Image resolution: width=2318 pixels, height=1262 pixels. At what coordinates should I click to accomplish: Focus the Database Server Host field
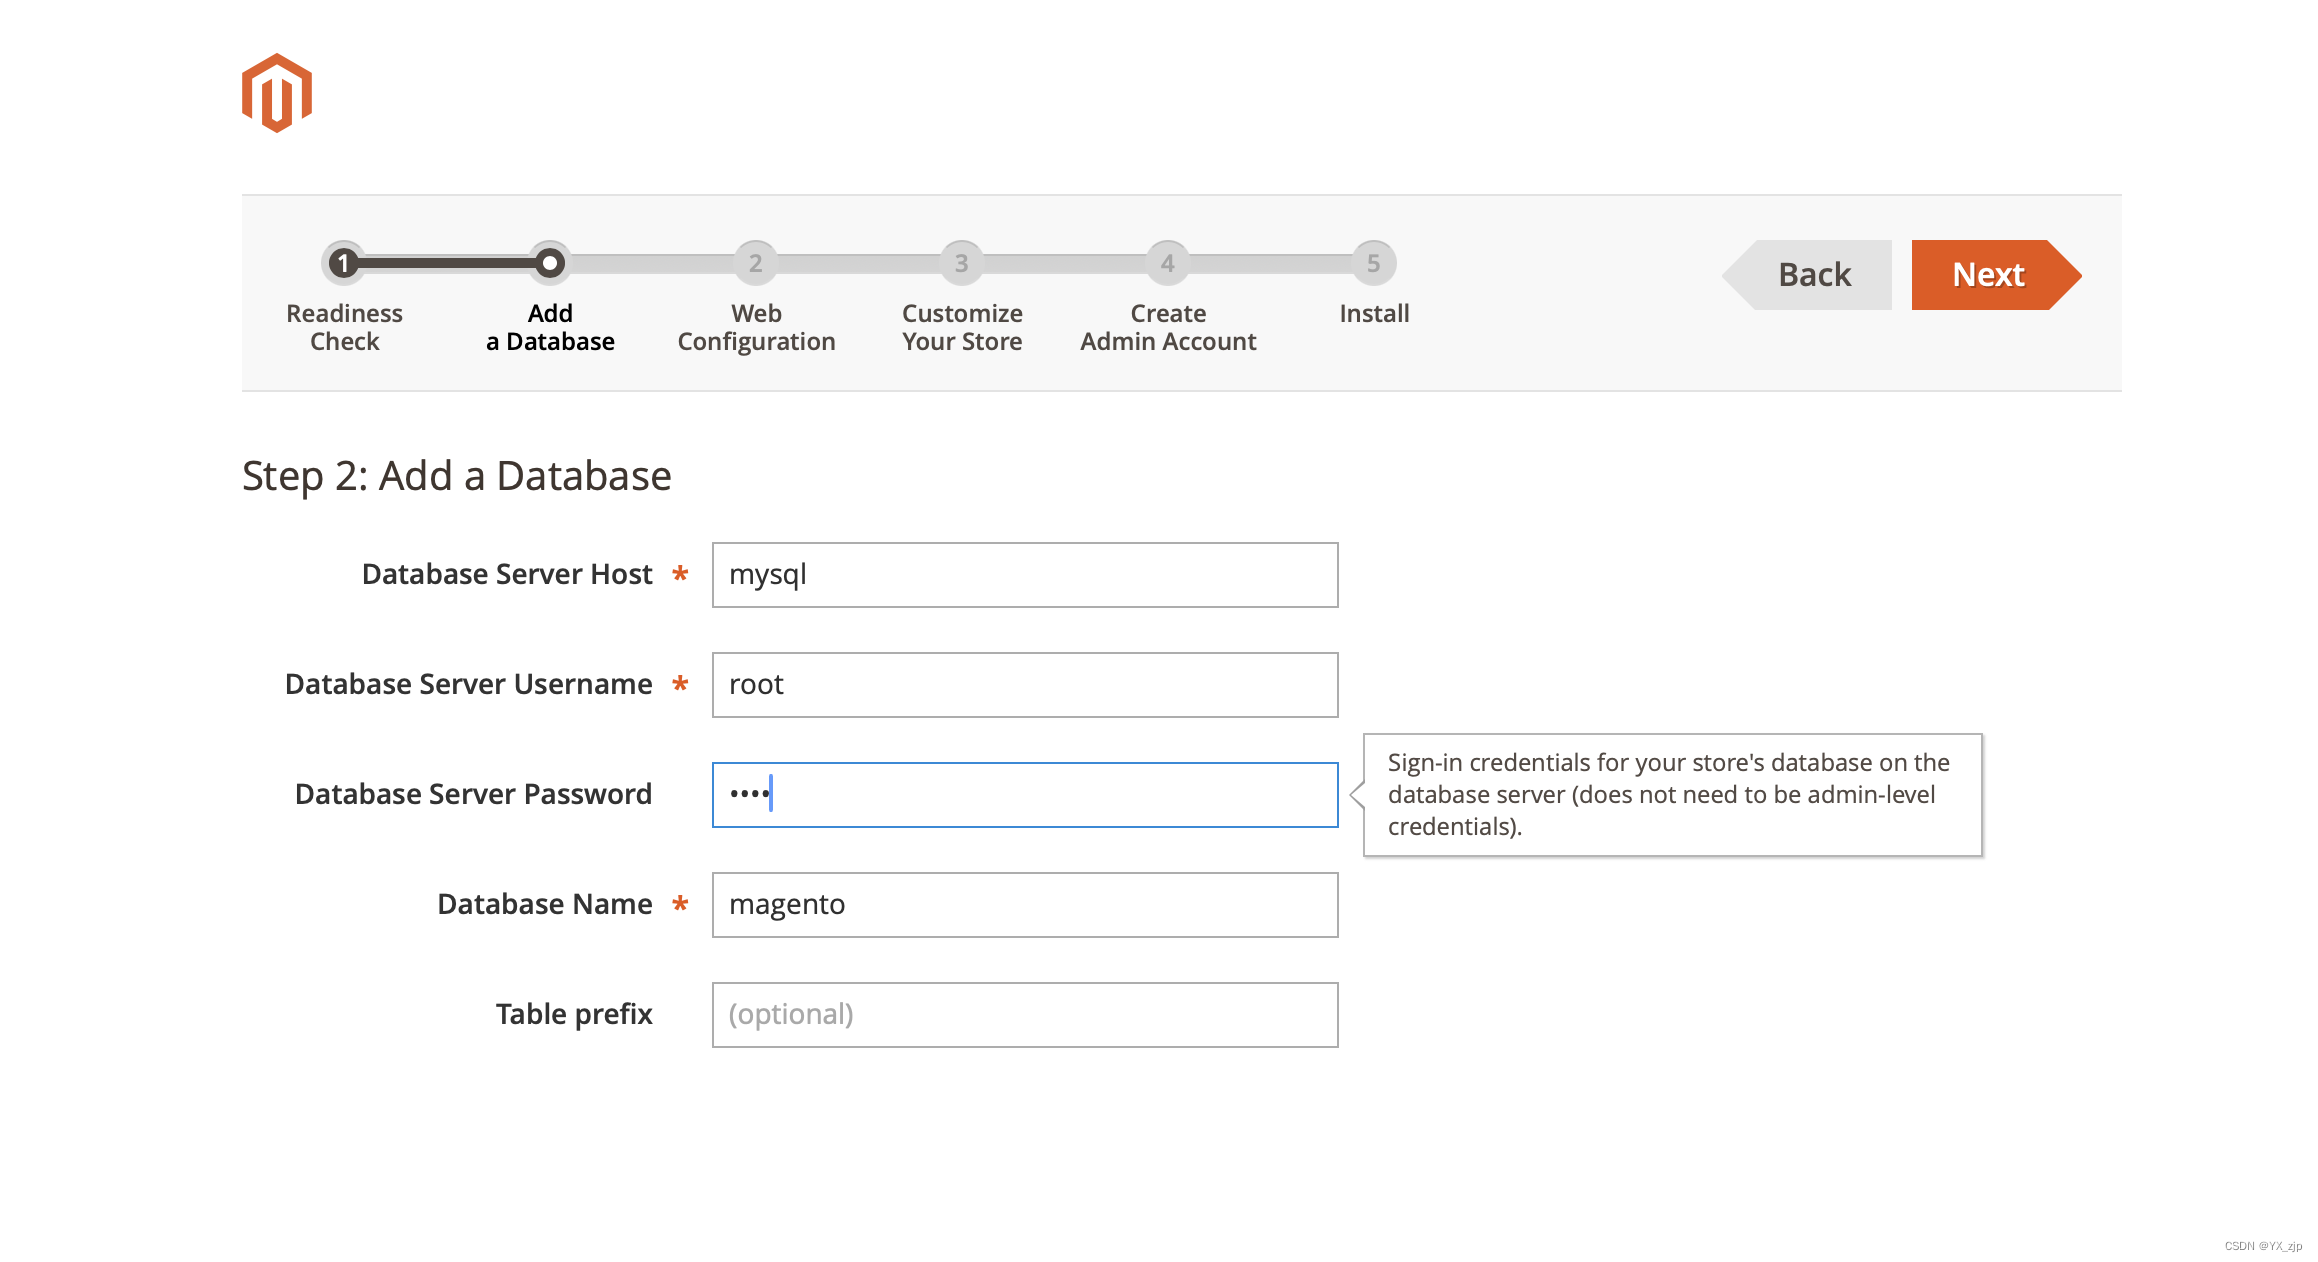pos(1025,575)
